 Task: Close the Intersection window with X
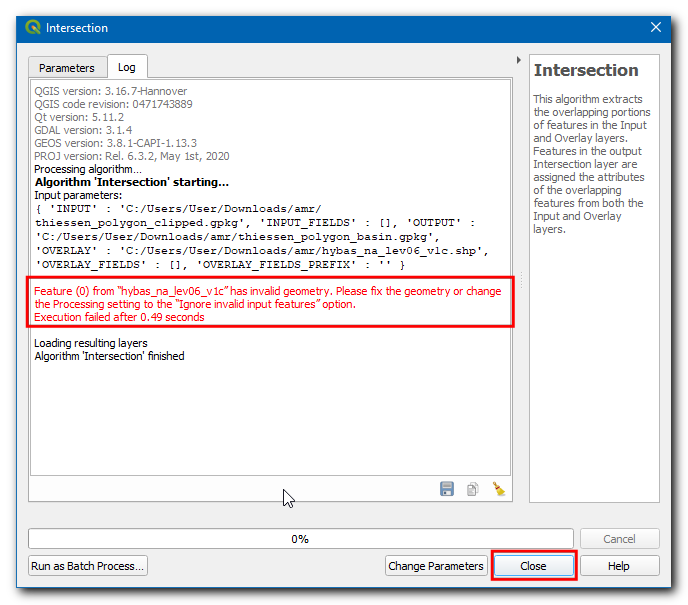[656, 28]
